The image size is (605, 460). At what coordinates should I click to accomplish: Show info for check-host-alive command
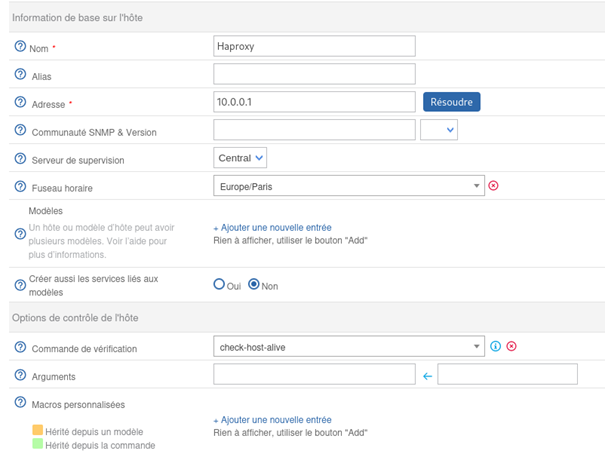495,347
